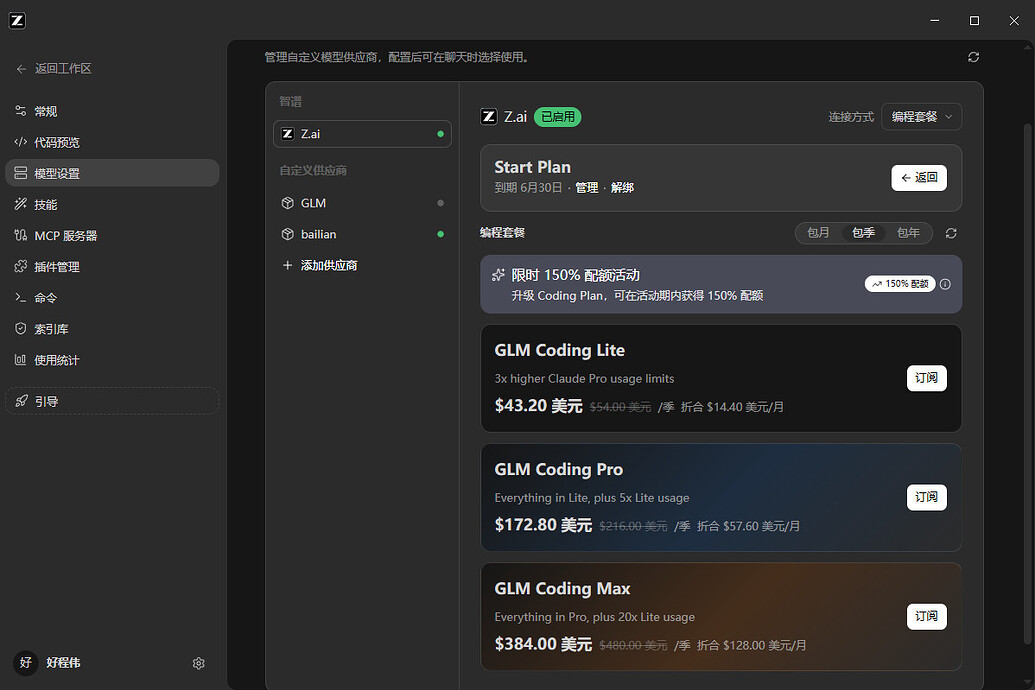Click the 好 user avatar
Screen dimensions: 1035x690
(x=25, y=662)
